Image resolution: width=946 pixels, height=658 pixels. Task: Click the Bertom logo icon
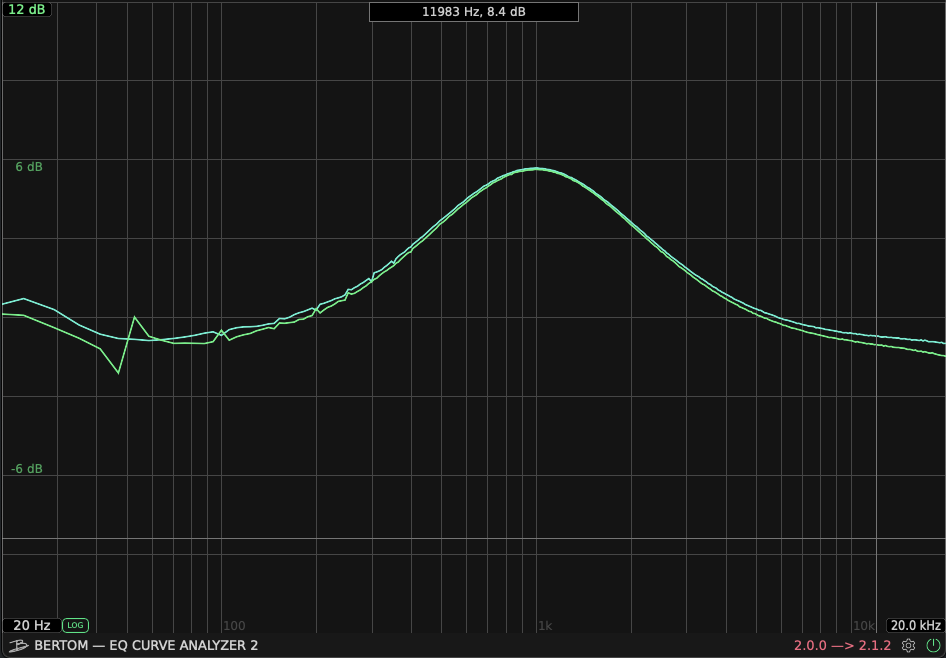18,646
